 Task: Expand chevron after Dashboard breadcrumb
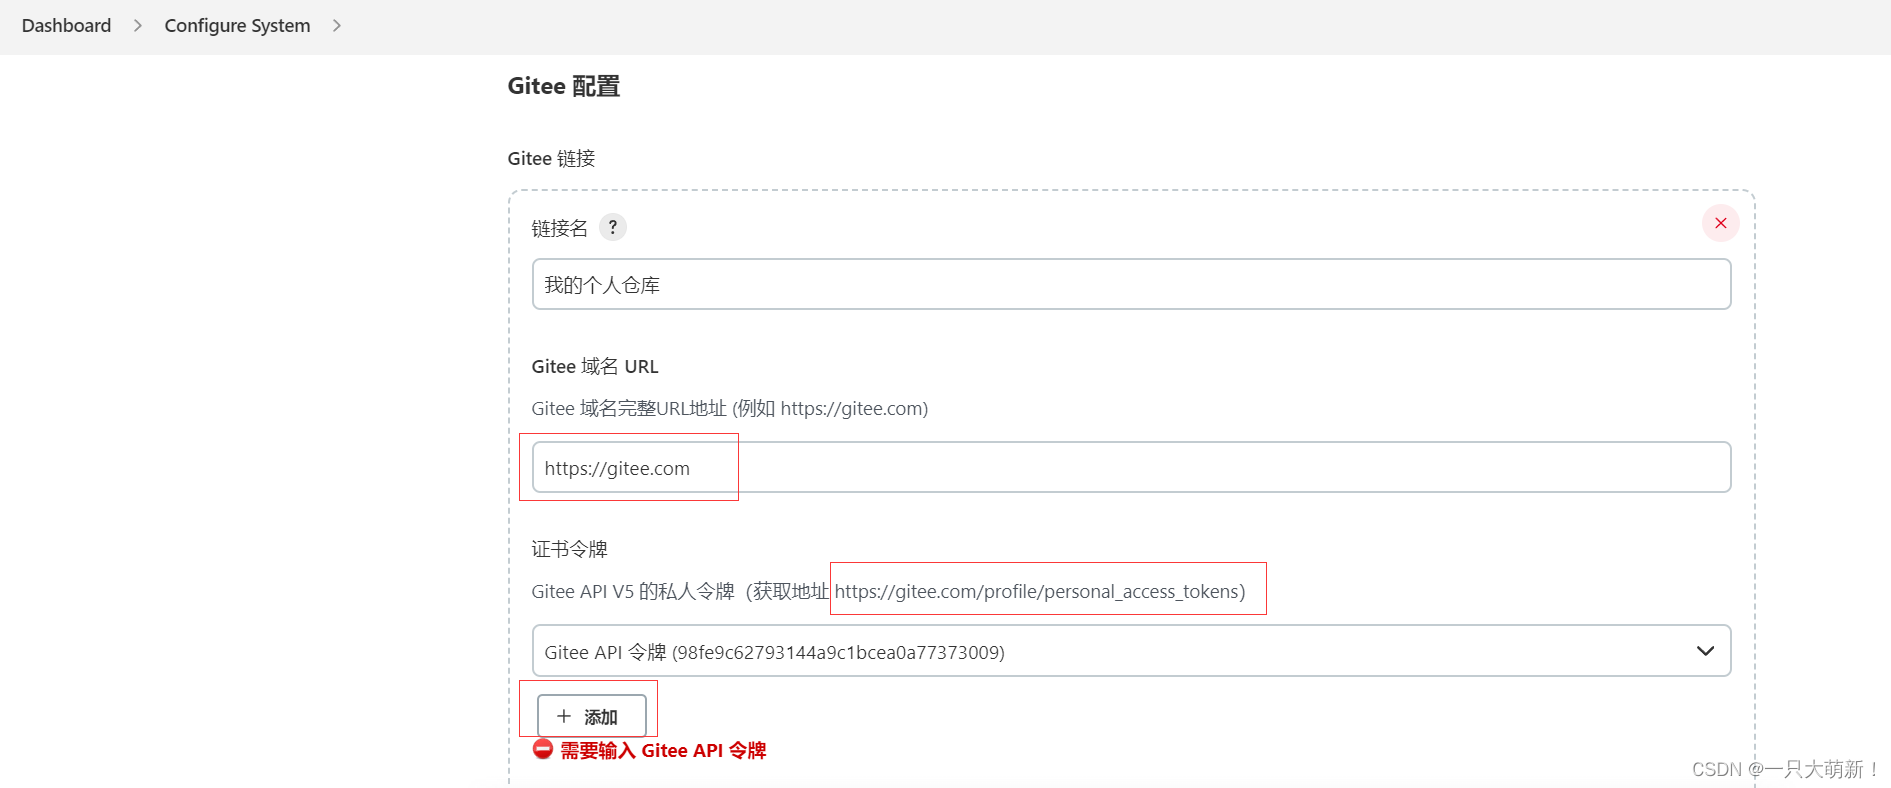(138, 26)
